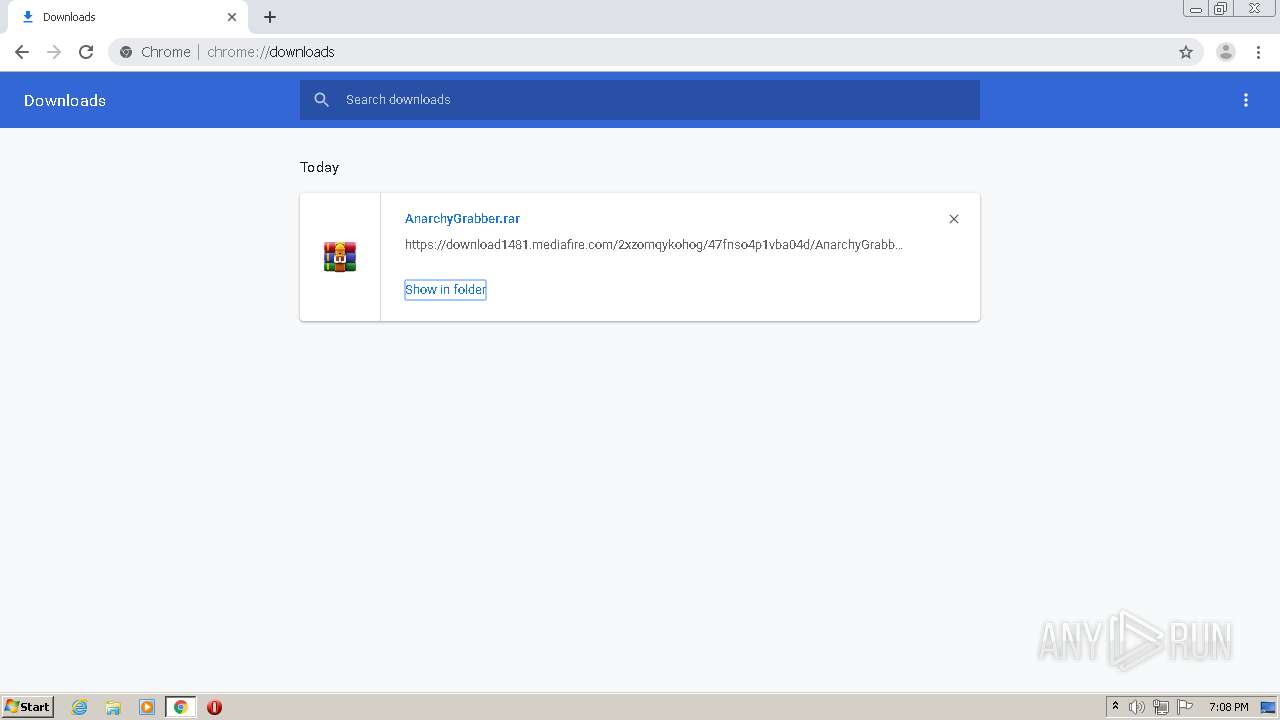Open the Action Center flag icon
This screenshot has width=1280, height=720.
point(1185,707)
